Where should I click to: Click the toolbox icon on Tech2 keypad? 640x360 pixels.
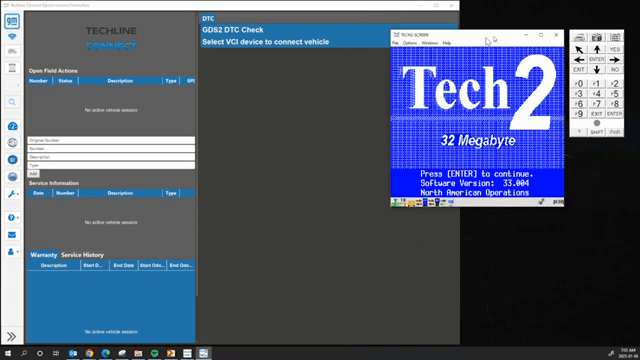(597, 38)
